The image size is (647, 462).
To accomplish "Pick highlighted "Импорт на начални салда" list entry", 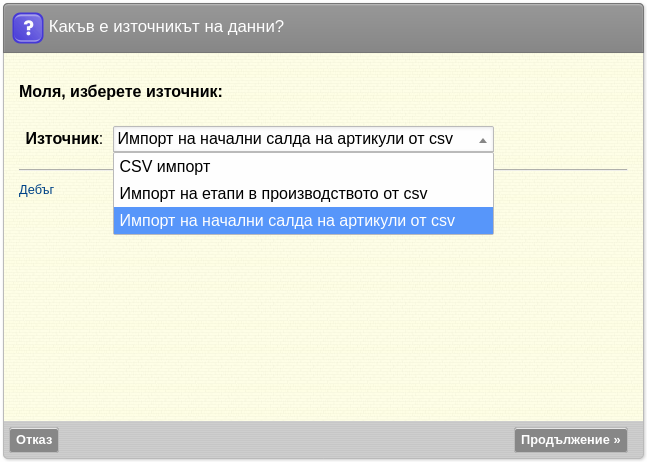I will pyautogui.click(x=303, y=221).
